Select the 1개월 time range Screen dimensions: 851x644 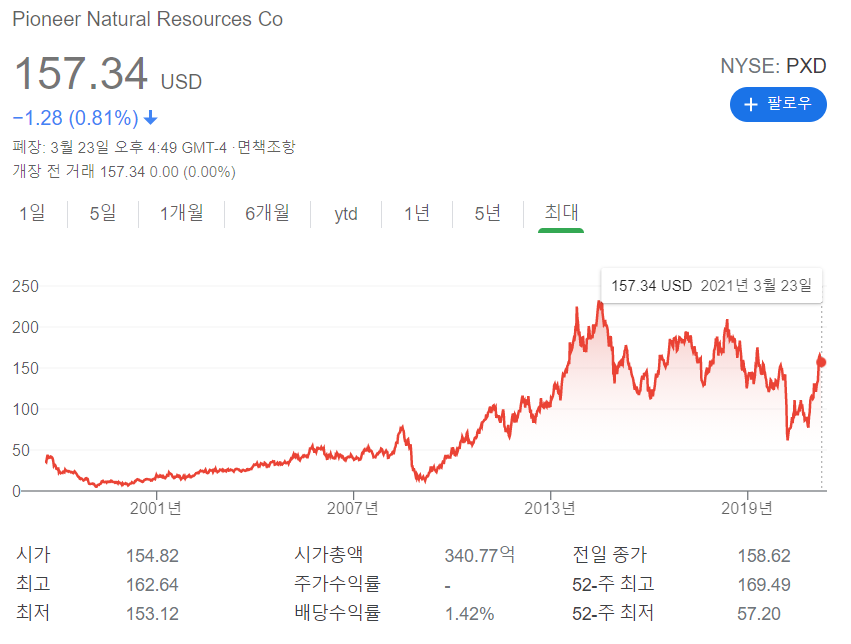180,213
